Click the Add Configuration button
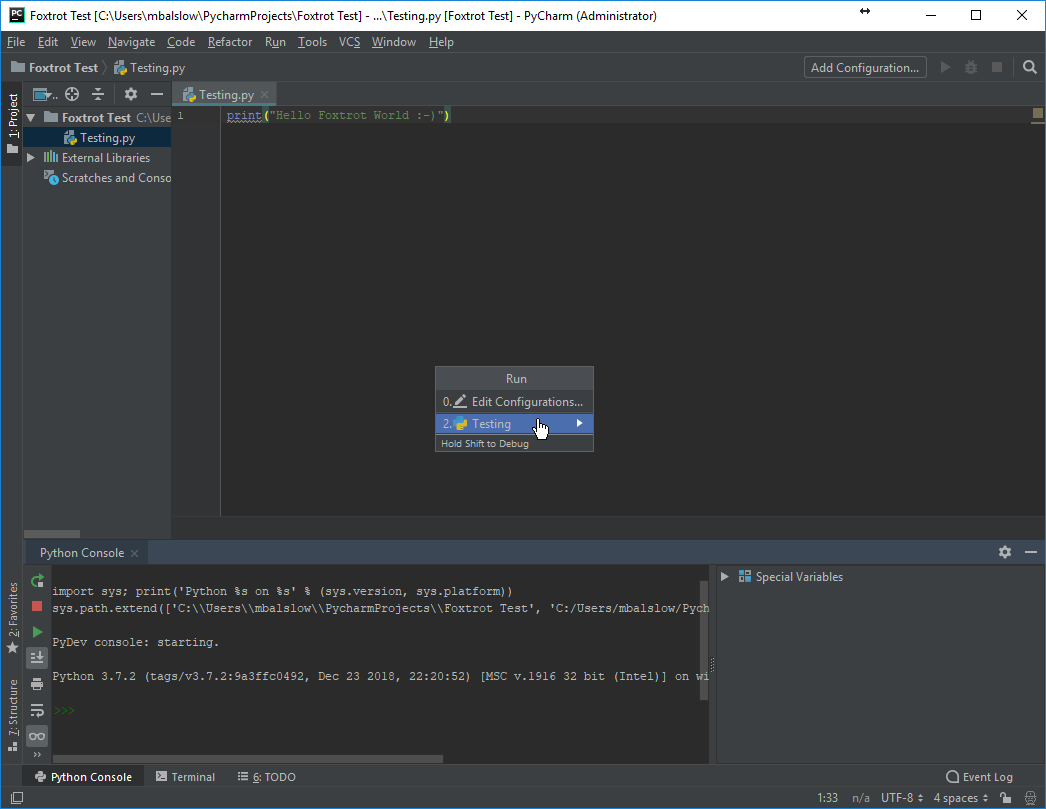 865,68
